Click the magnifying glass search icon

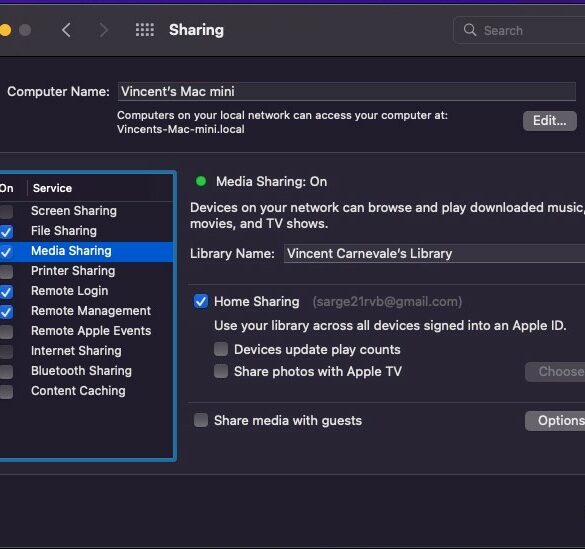click(x=470, y=29)
